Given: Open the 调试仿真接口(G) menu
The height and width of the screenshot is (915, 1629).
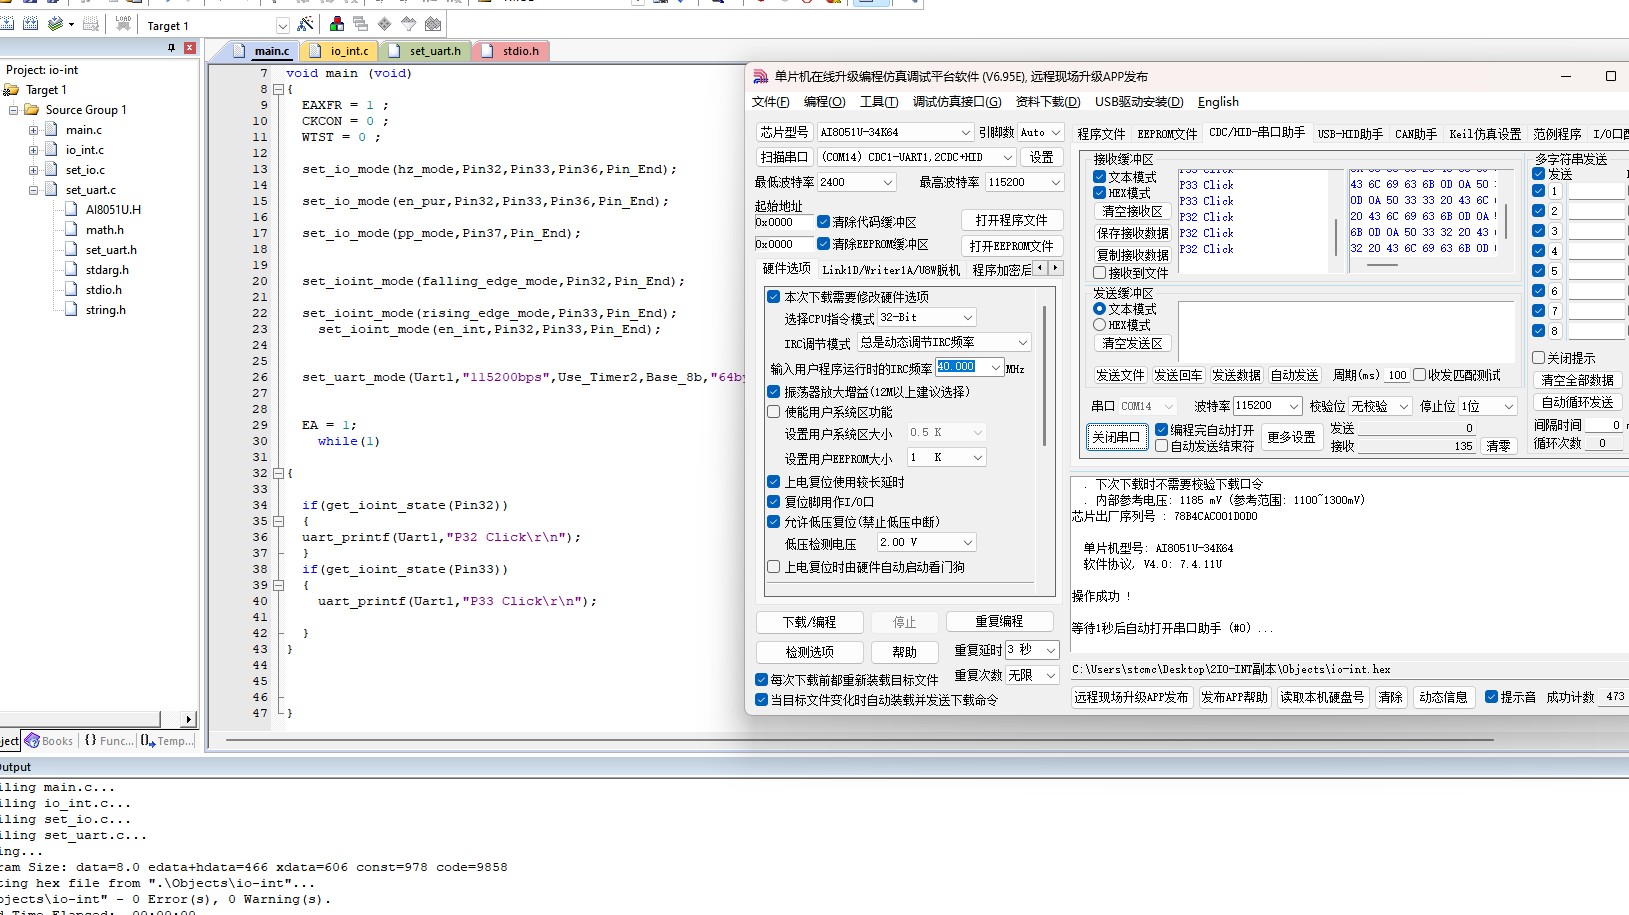Looking at the screenshot, I should (957, 102).
